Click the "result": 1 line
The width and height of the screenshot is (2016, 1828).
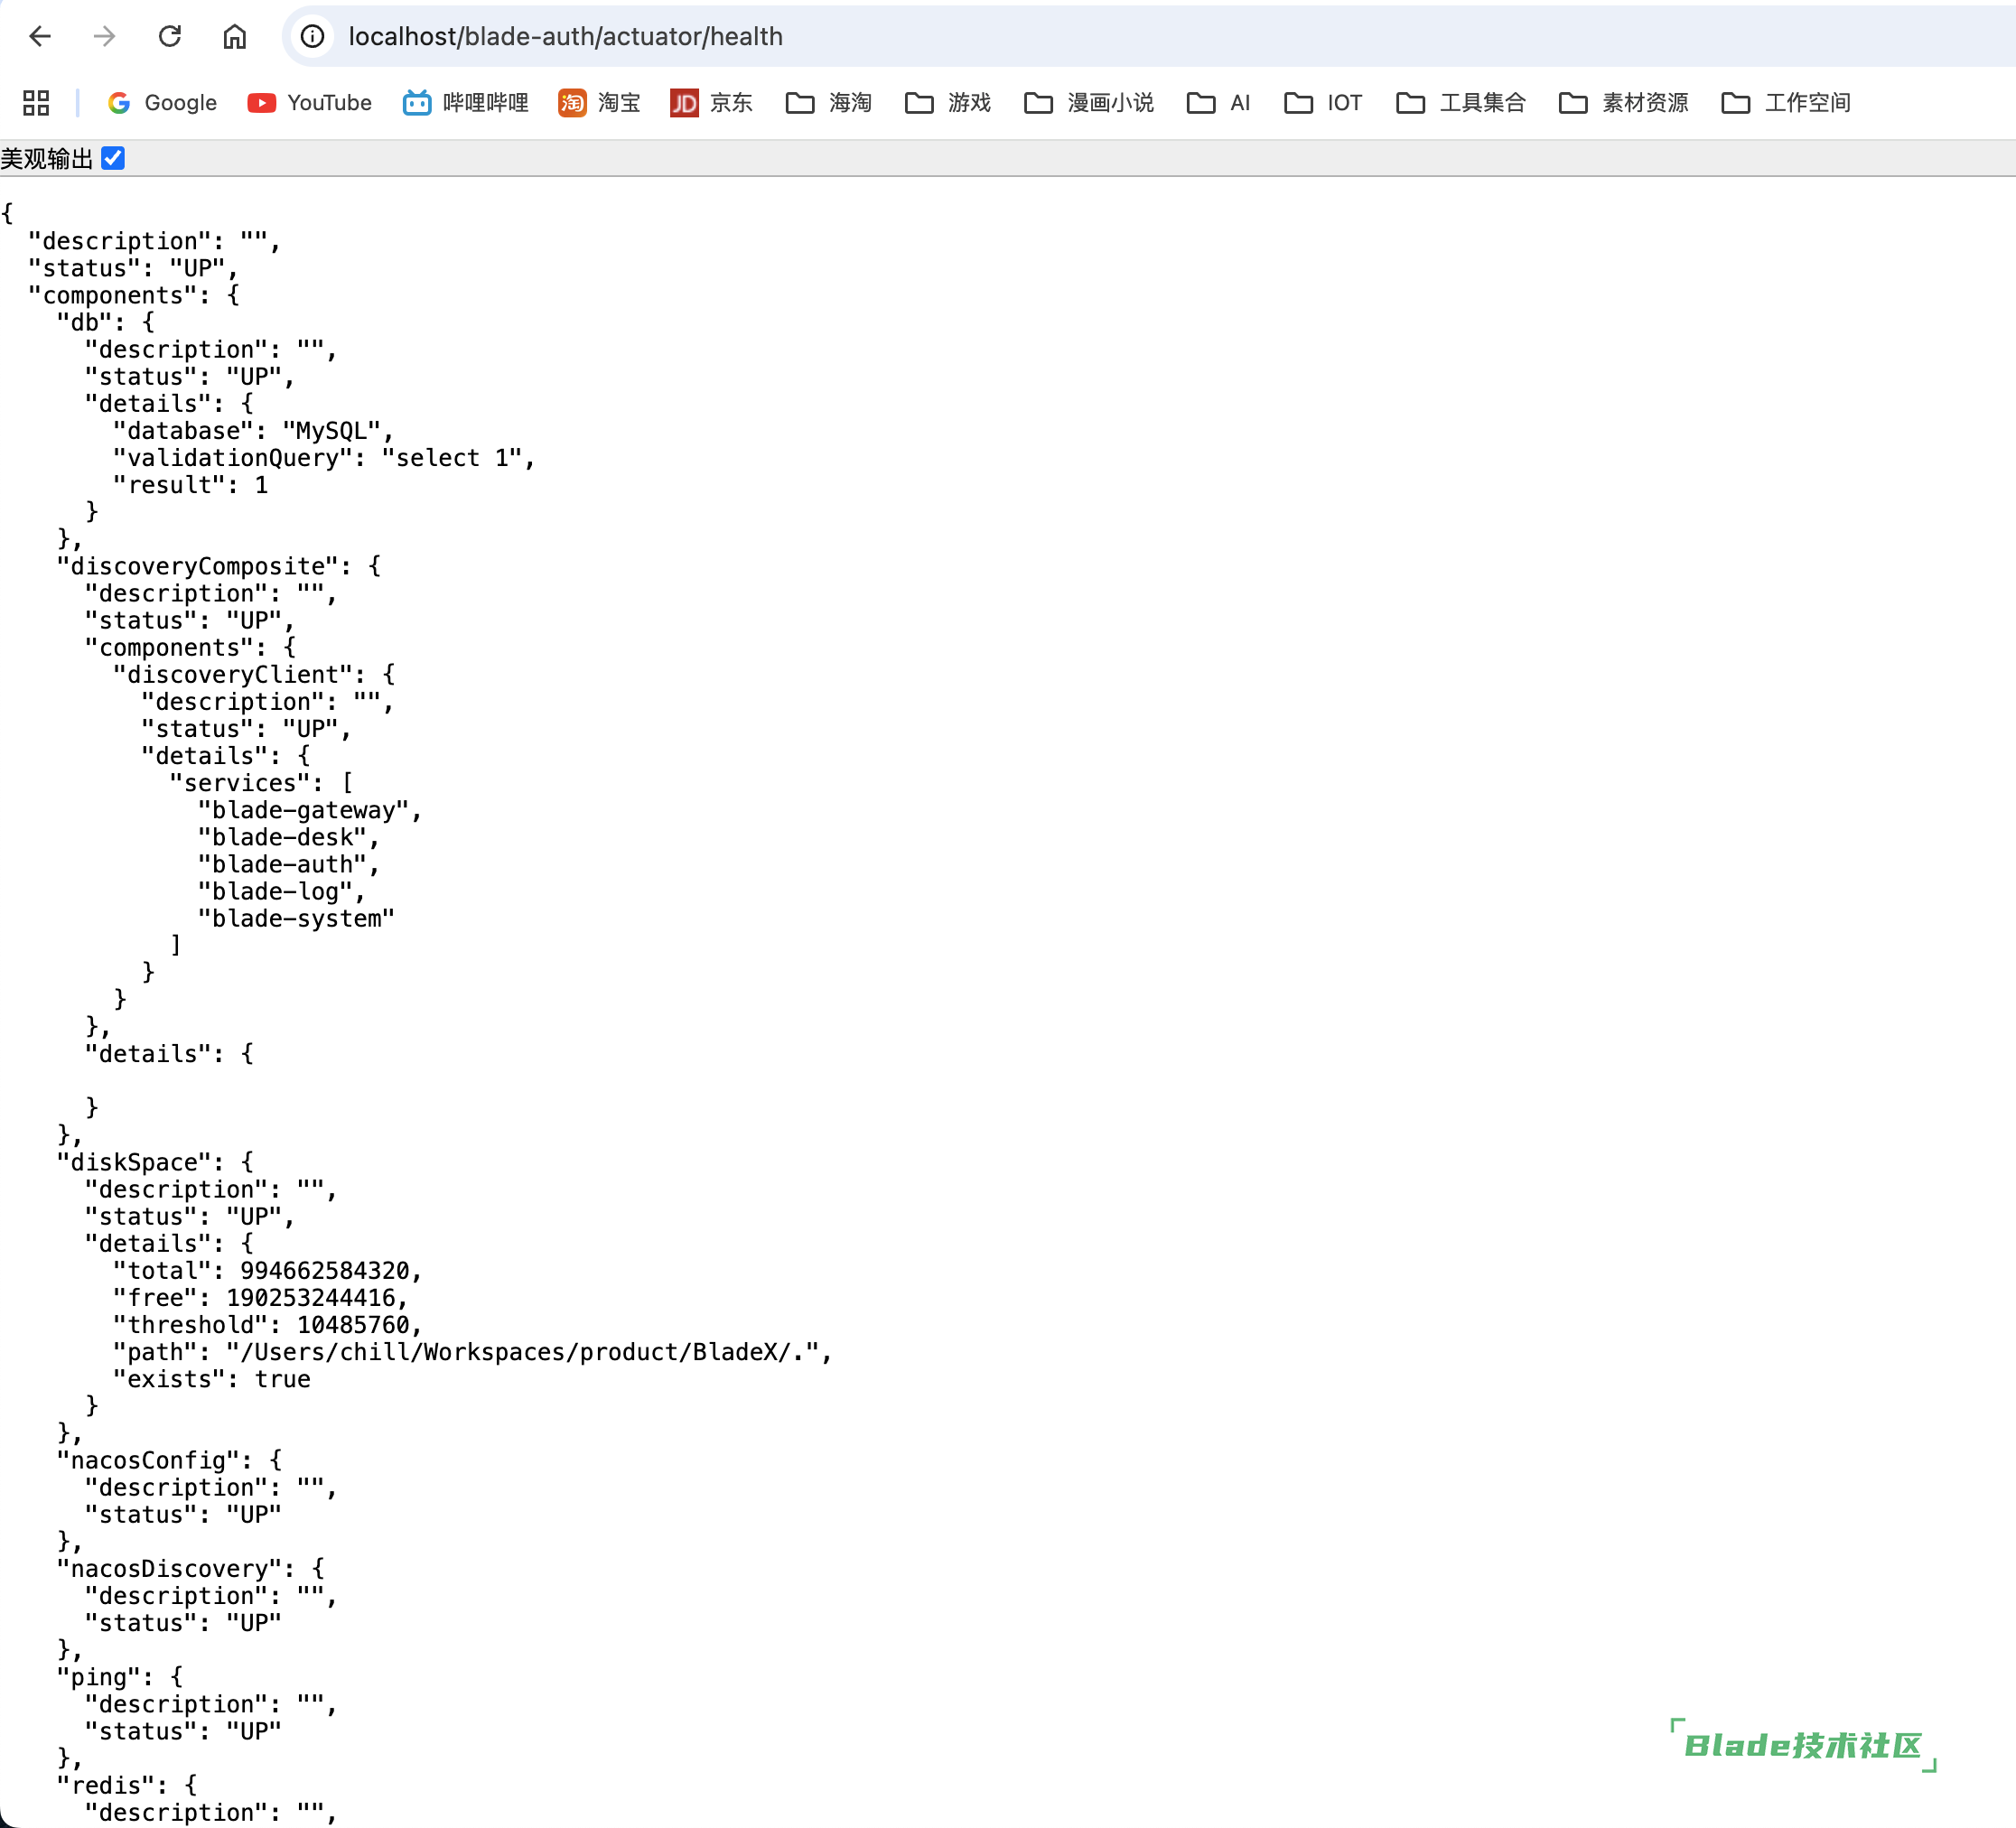(x=190, y=485)
